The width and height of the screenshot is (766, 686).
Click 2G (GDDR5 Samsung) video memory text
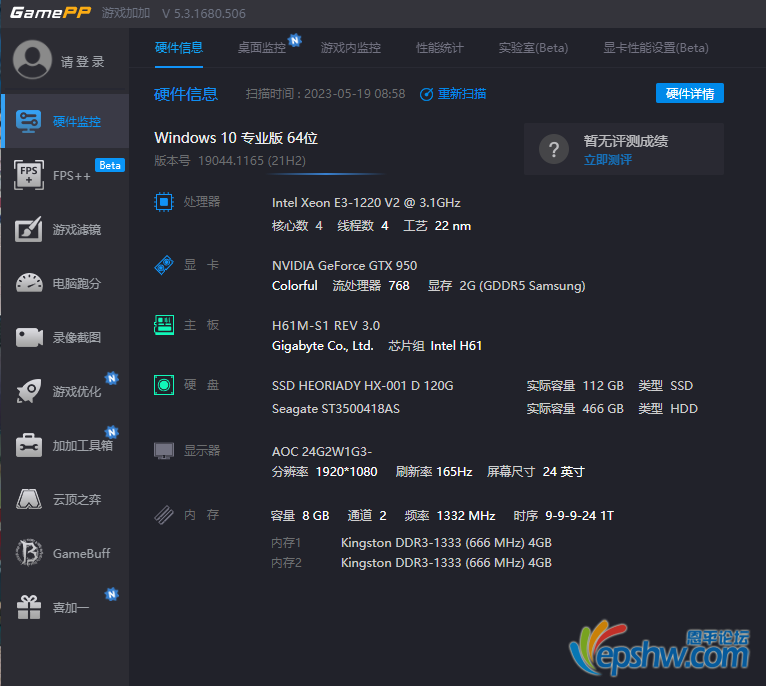tap(522, 286)
